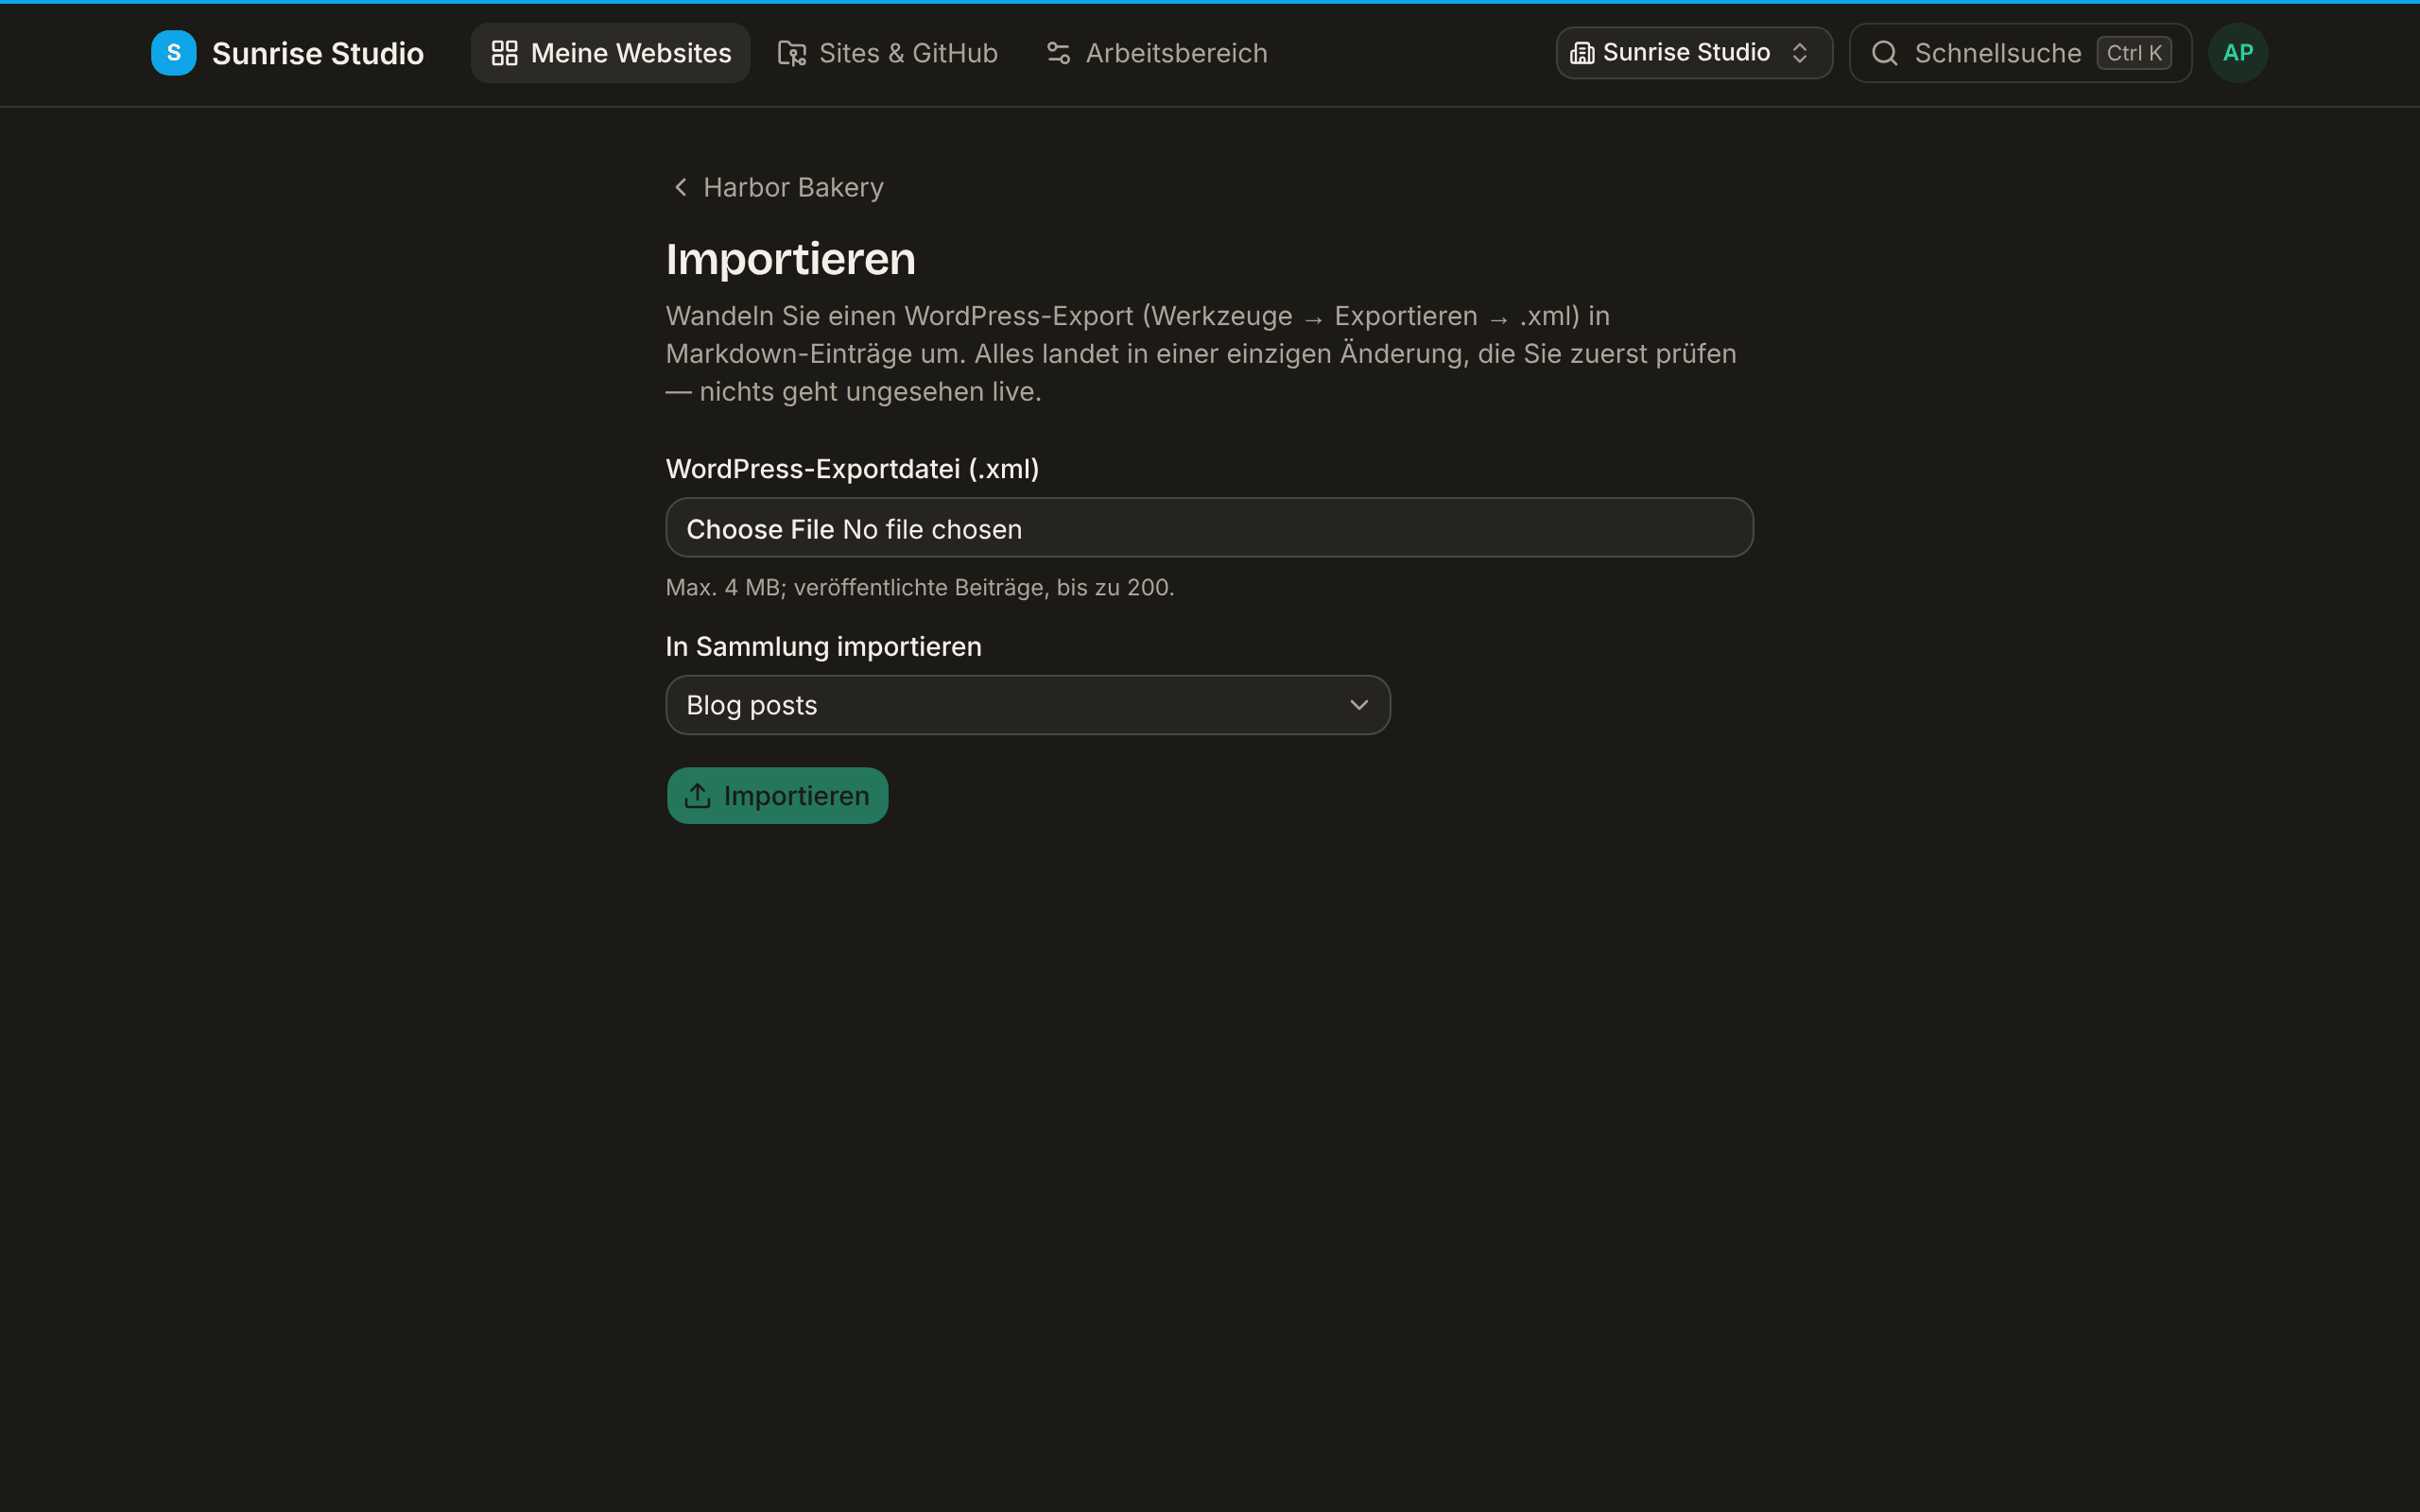Click the green Importieren button
Image resolution: width=2420 pixels, height=1512 pixels.
(777, 796)
